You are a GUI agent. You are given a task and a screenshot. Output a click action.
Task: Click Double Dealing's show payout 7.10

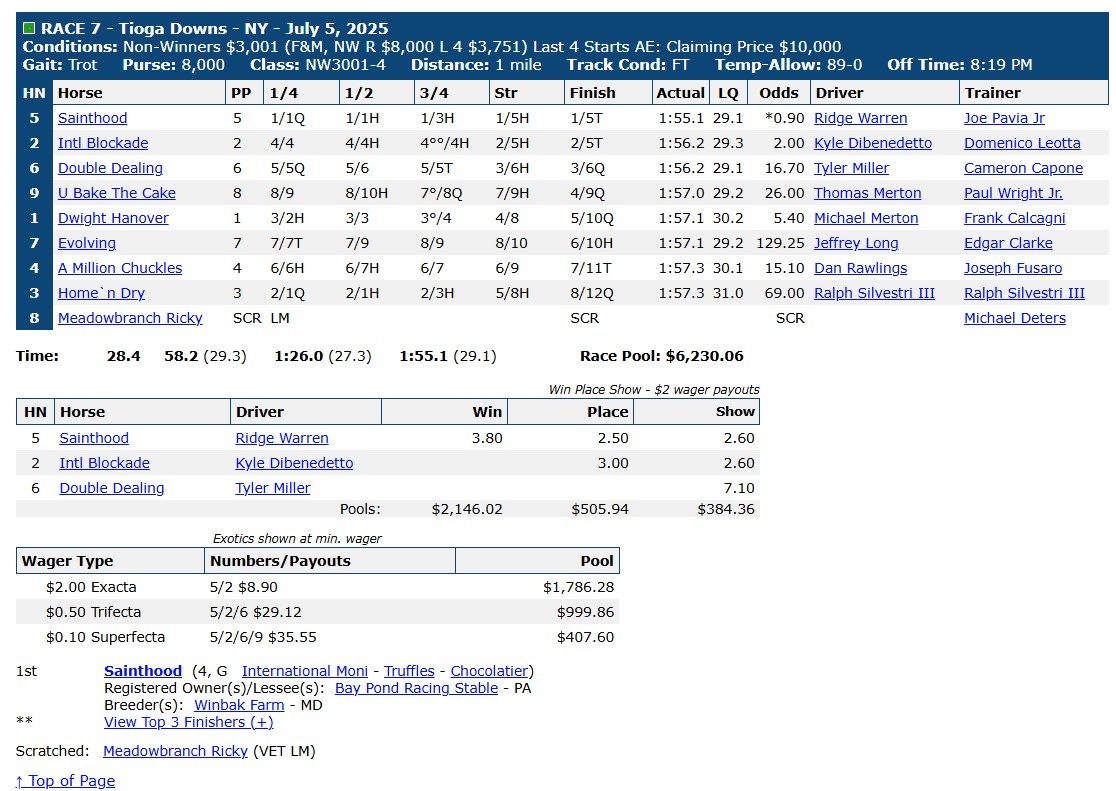coord(739,488)
